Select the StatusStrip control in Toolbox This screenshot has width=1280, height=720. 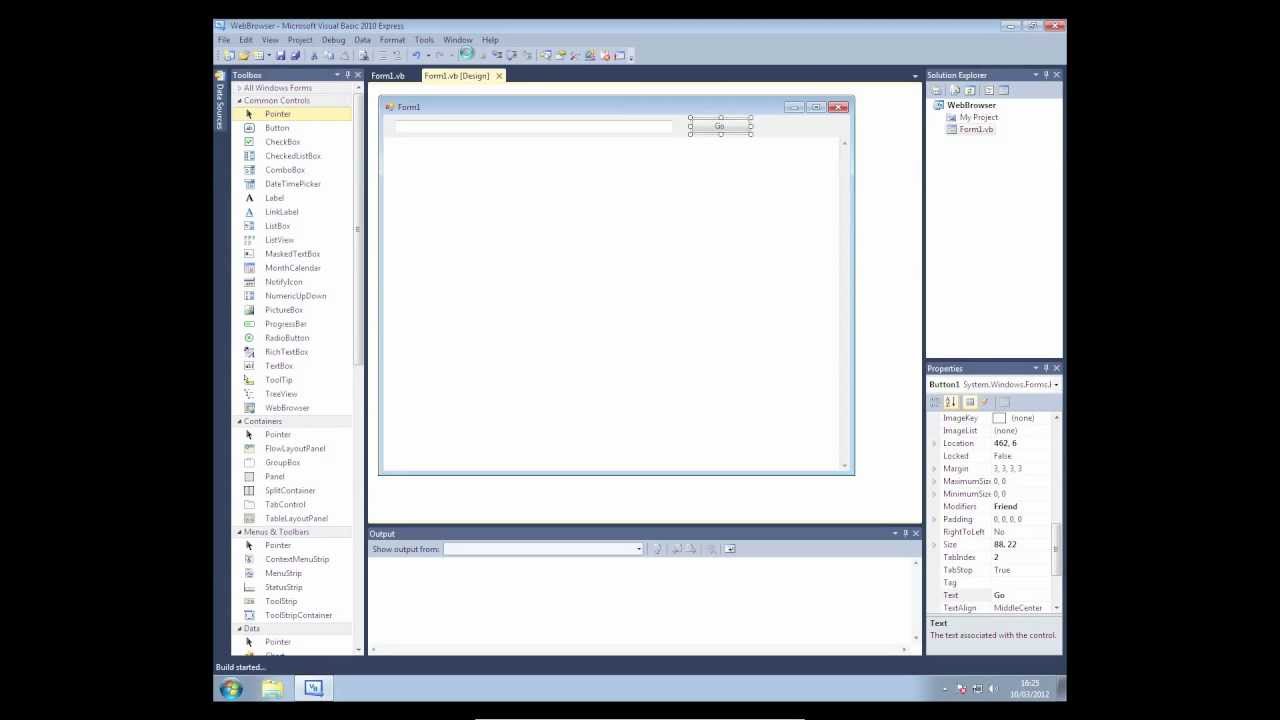pos(283,587)
